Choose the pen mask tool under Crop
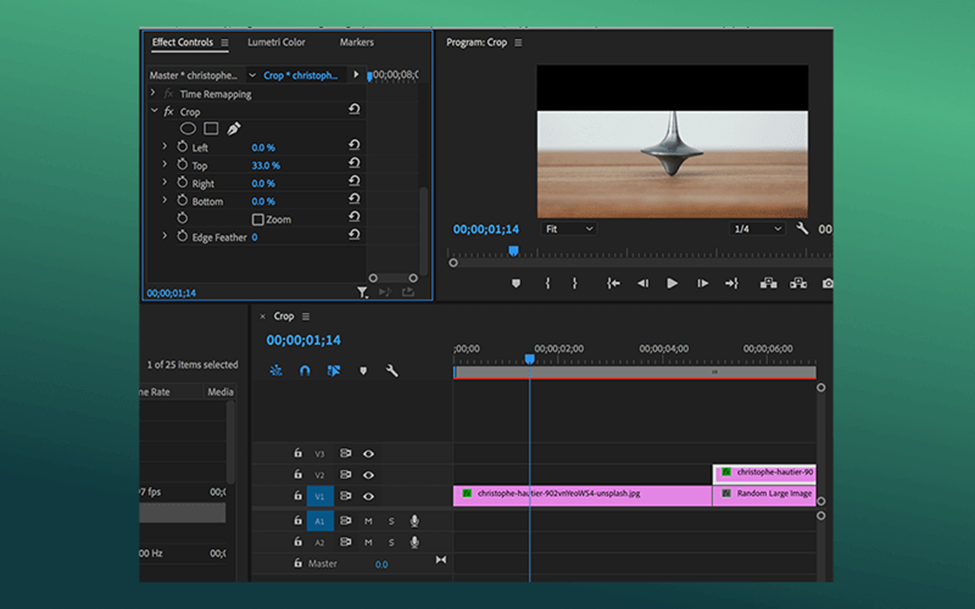 coord(234,129)
